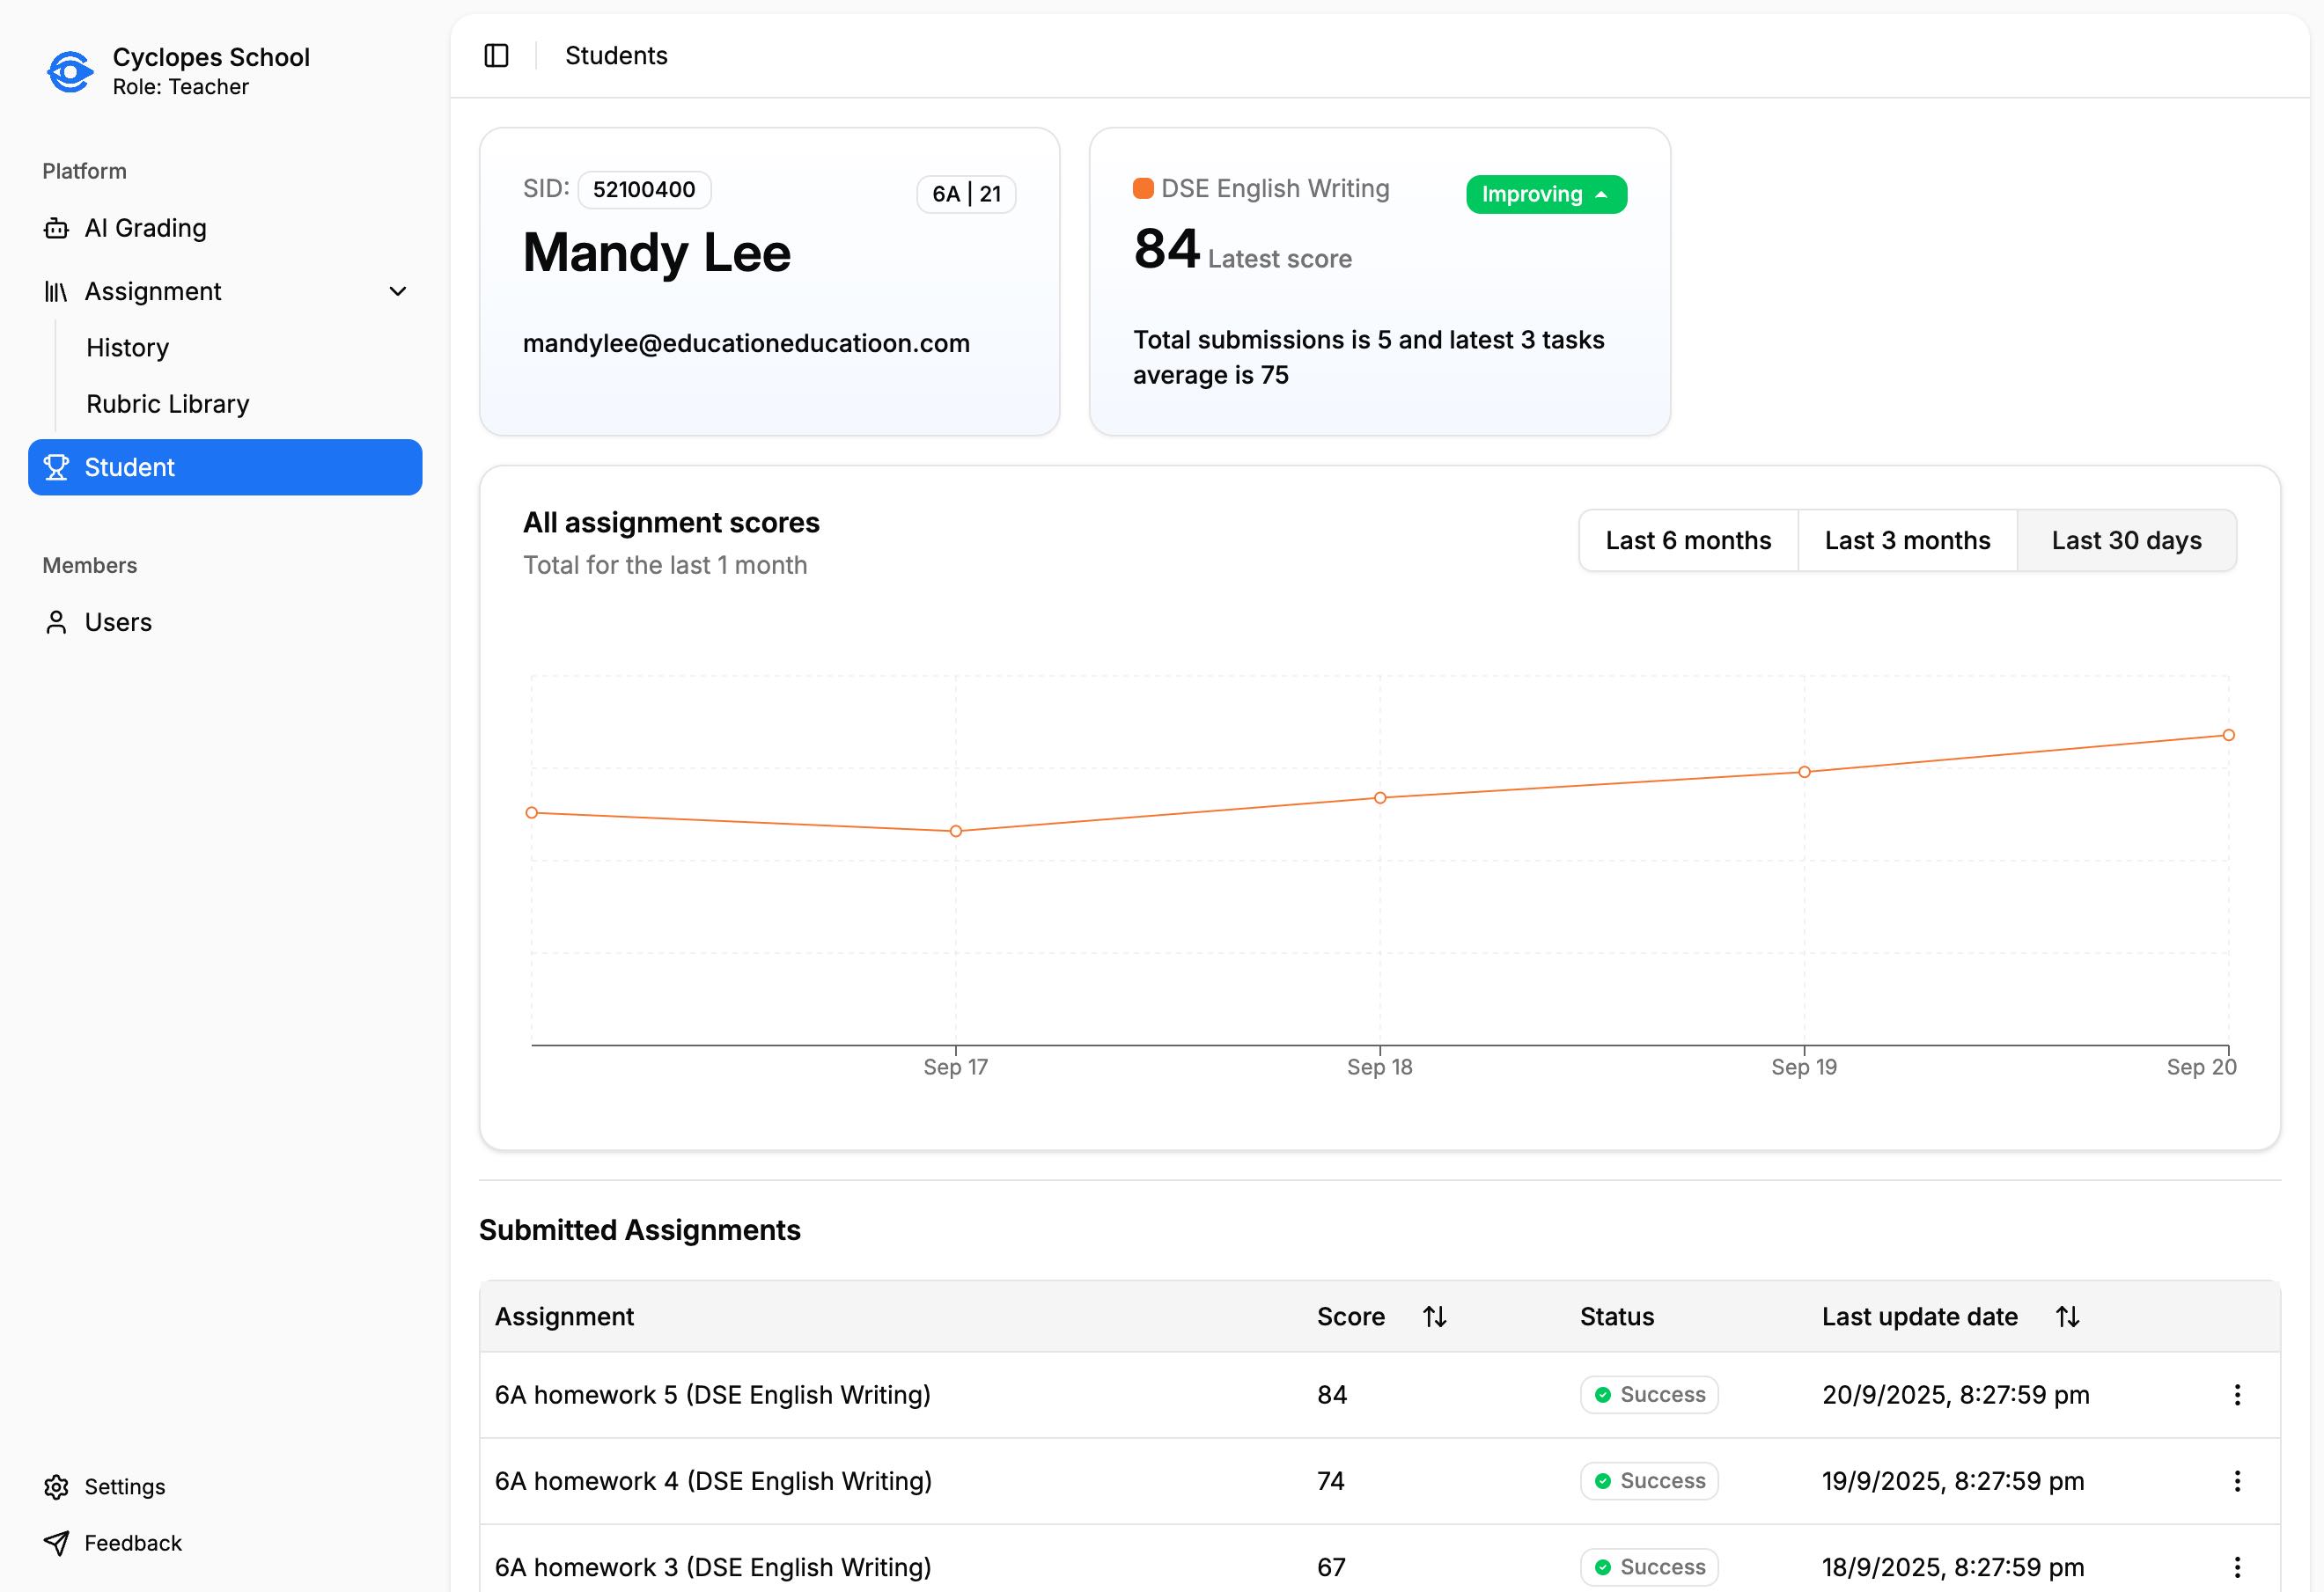The height and width of the screenshot is (1592, 2324).
Task: Open Settings via the gear icon
Action: coord(56,1487)
